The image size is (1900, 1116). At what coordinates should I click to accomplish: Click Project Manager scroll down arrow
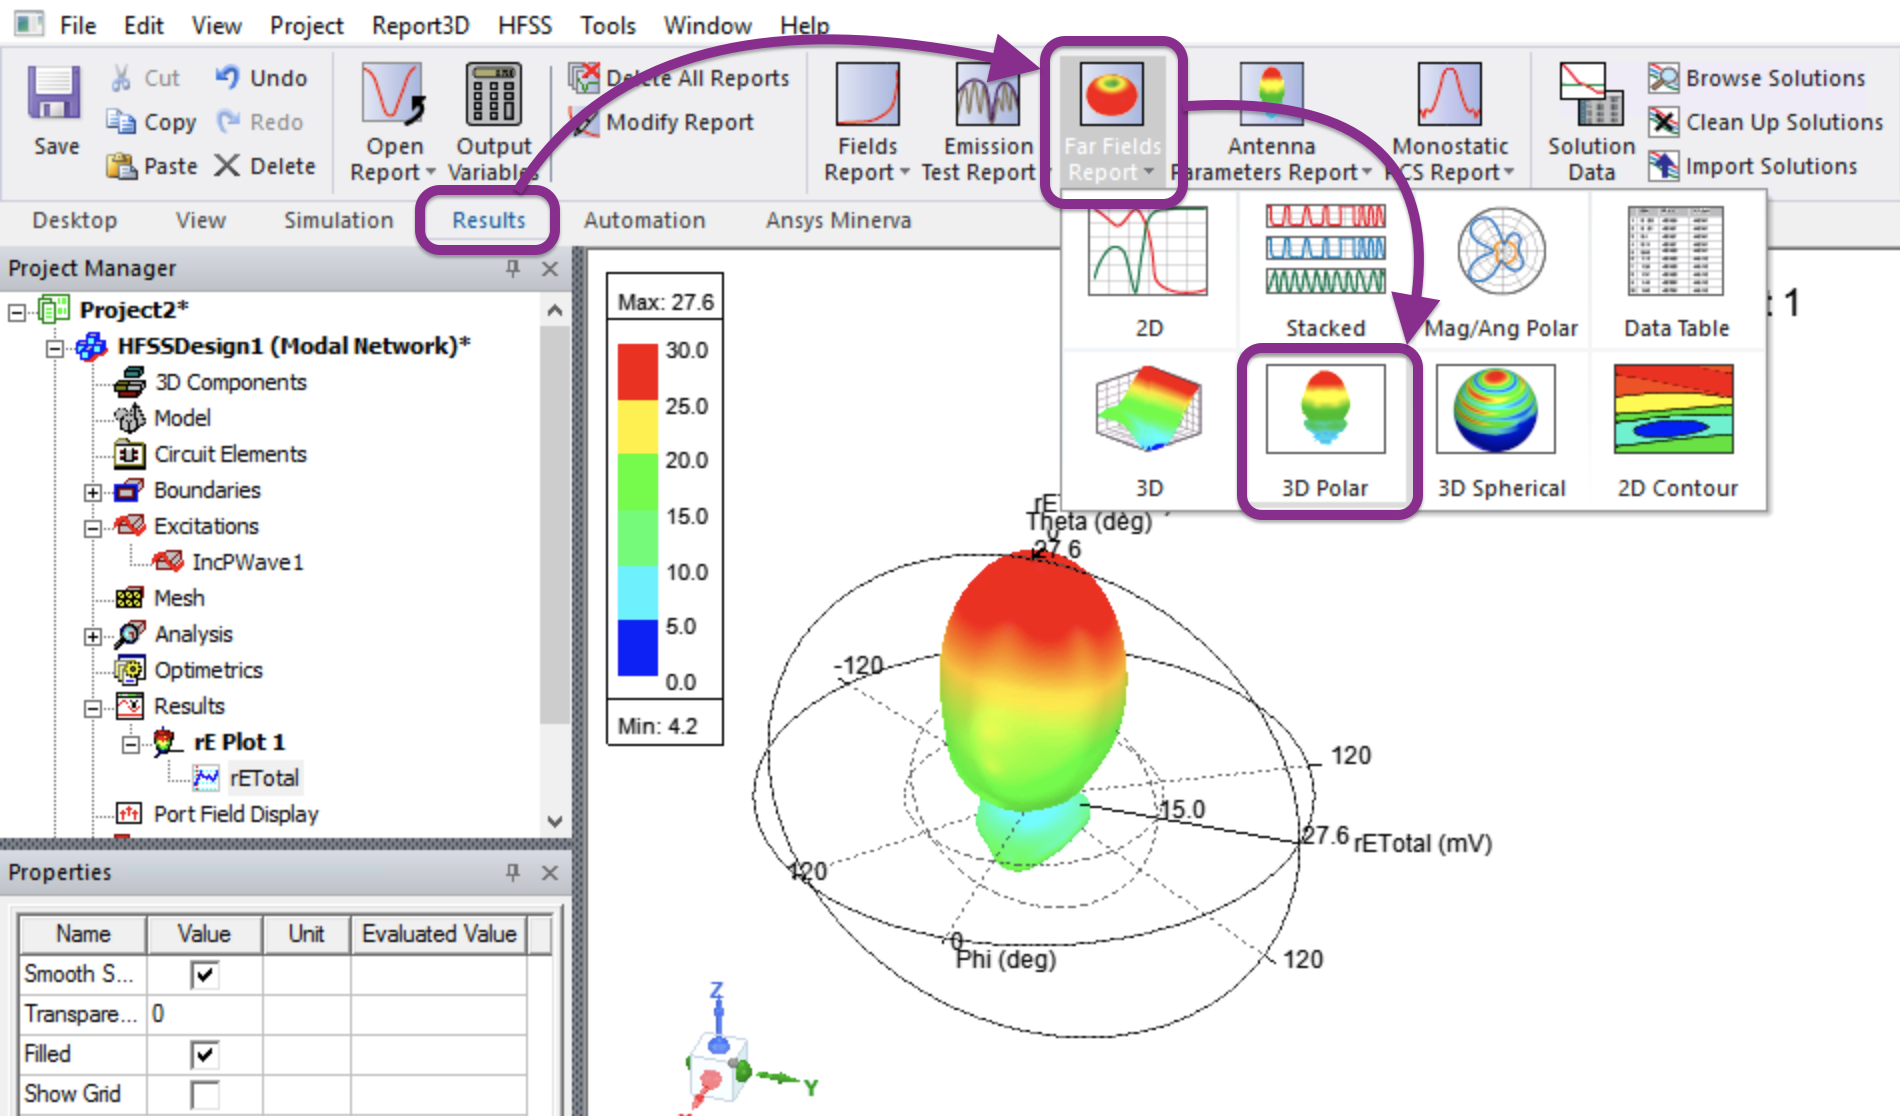[555, 821]
